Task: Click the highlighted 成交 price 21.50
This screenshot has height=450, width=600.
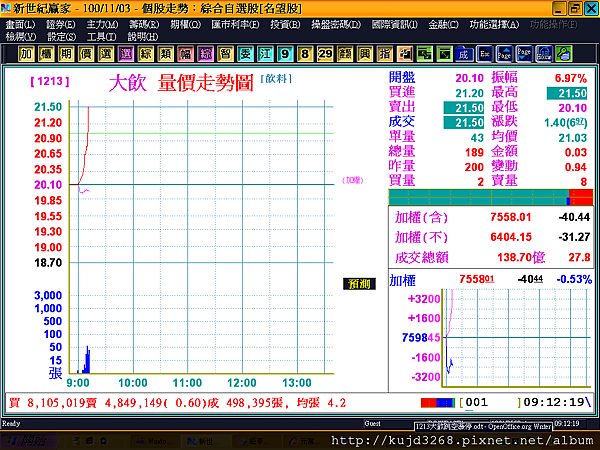Action: pyautogui.click(x=464, y=123)
